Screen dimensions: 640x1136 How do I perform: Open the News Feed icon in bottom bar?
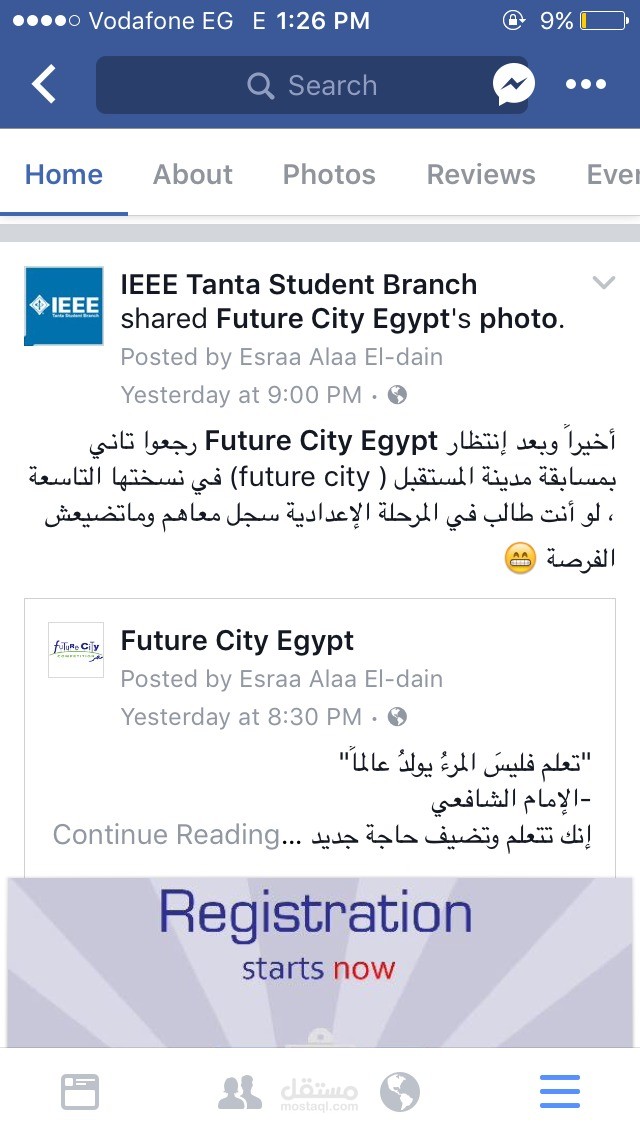click(x=80, y=1091)
